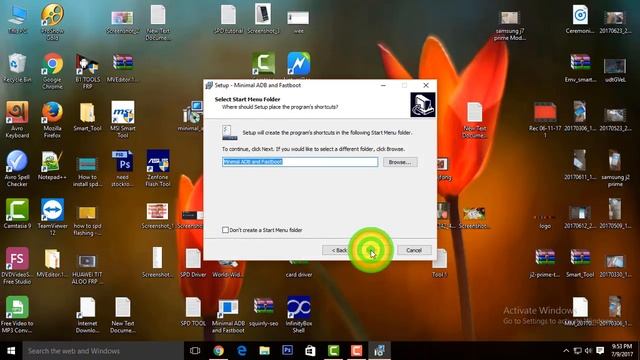Image resolution: width=640 pixels, height=360 pixels.
Task: Select the Internet Download shortcut icon
Action: pos(87,315)
